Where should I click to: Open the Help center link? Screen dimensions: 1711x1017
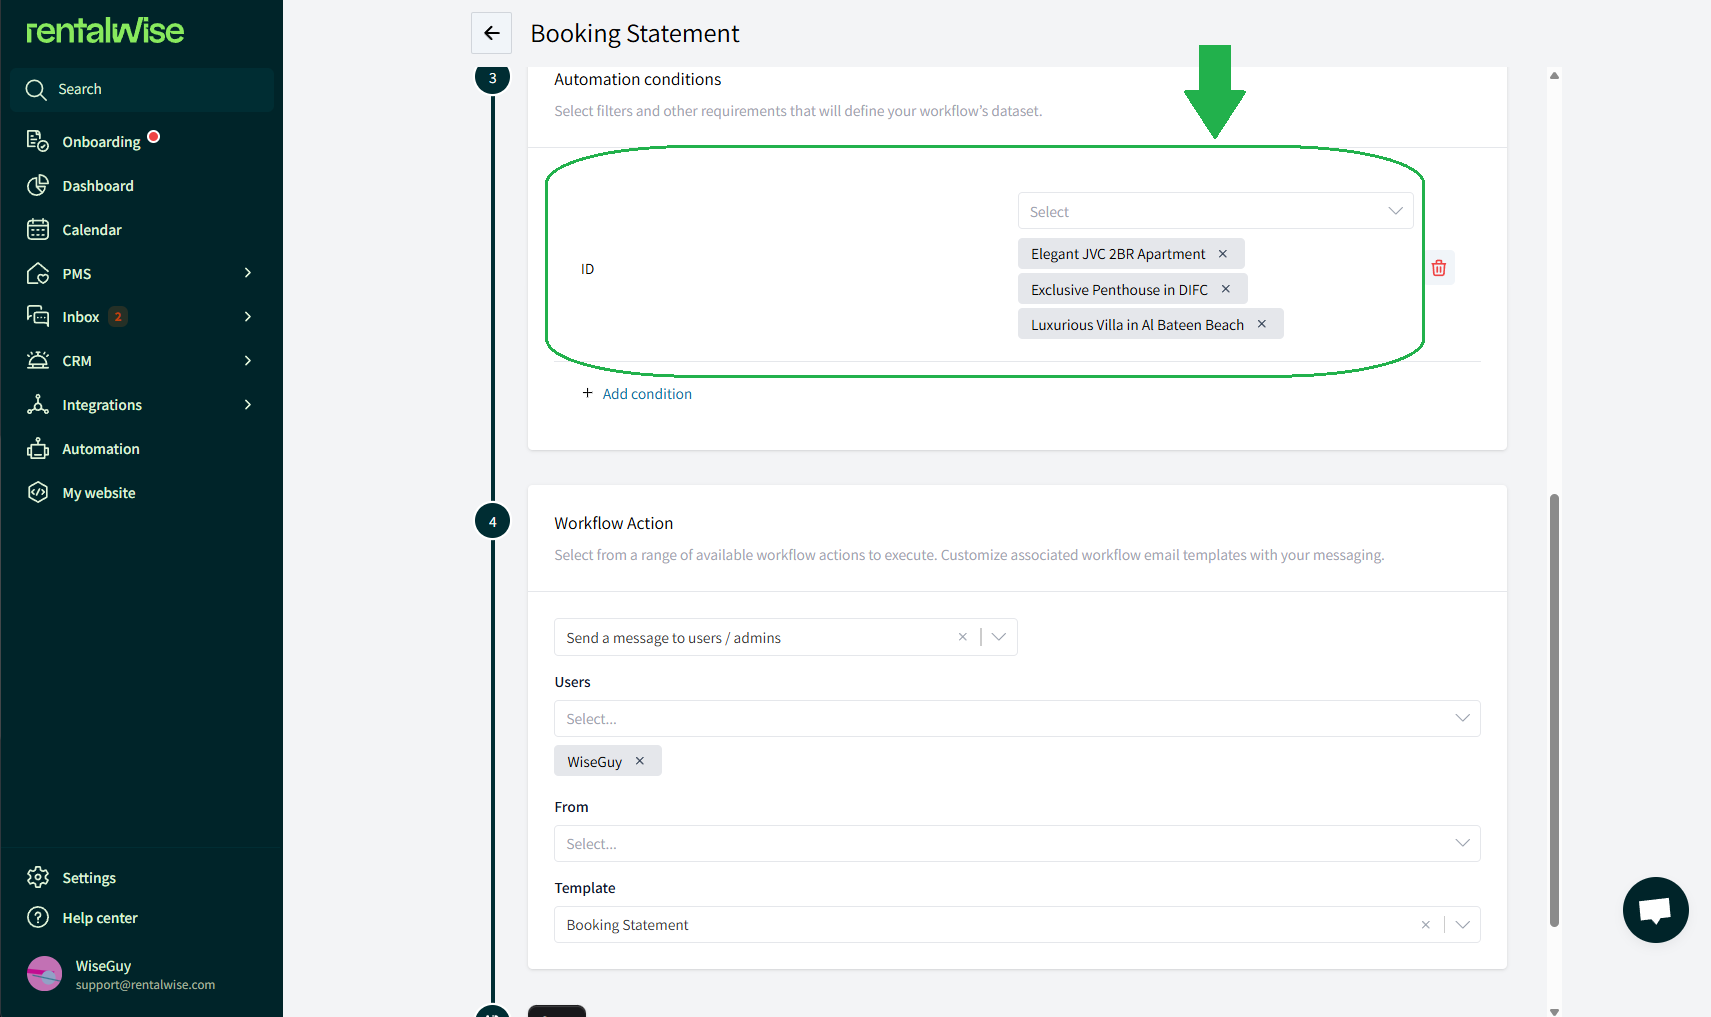point(100,918)
